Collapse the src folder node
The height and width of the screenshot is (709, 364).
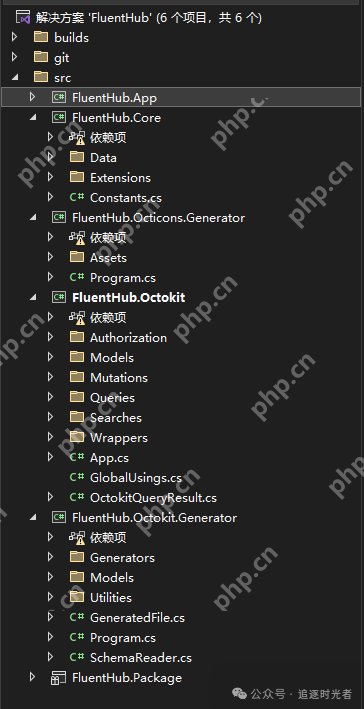pos(15,77)
